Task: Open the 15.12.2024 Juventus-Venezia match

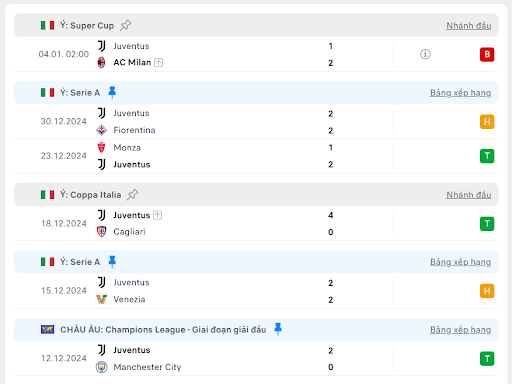Action: (x=256, y=291)
